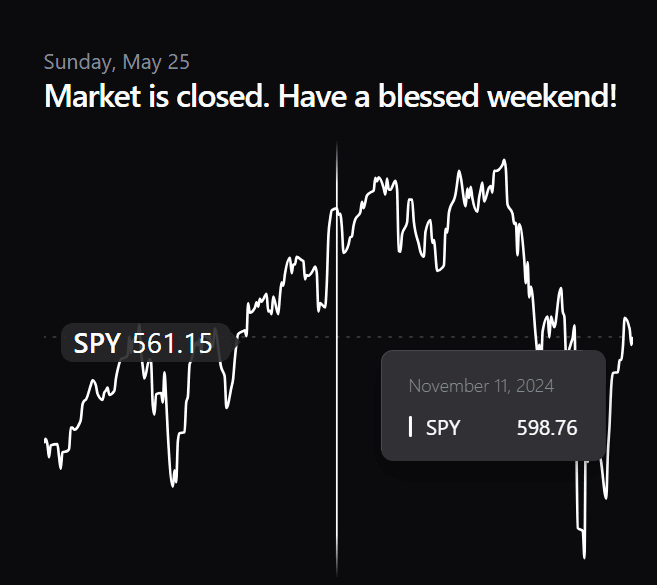This screenshot has width=657, height=585.
Task: Click the Sunday, May 25 date text
Action: pos(116,62)
